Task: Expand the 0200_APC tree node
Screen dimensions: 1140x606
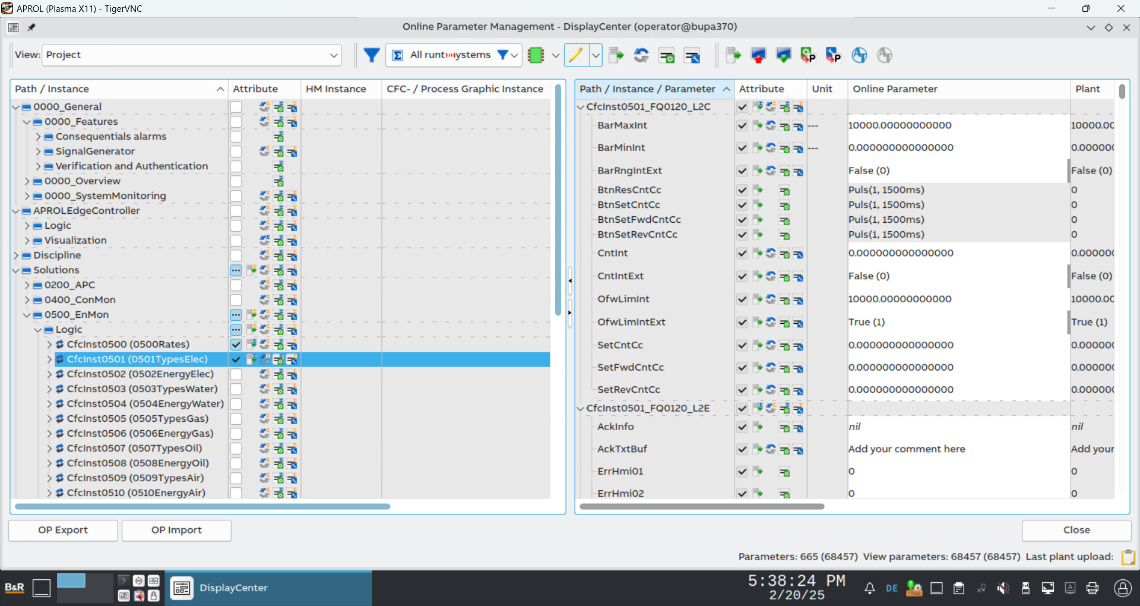Action: [x=27, y=285]
